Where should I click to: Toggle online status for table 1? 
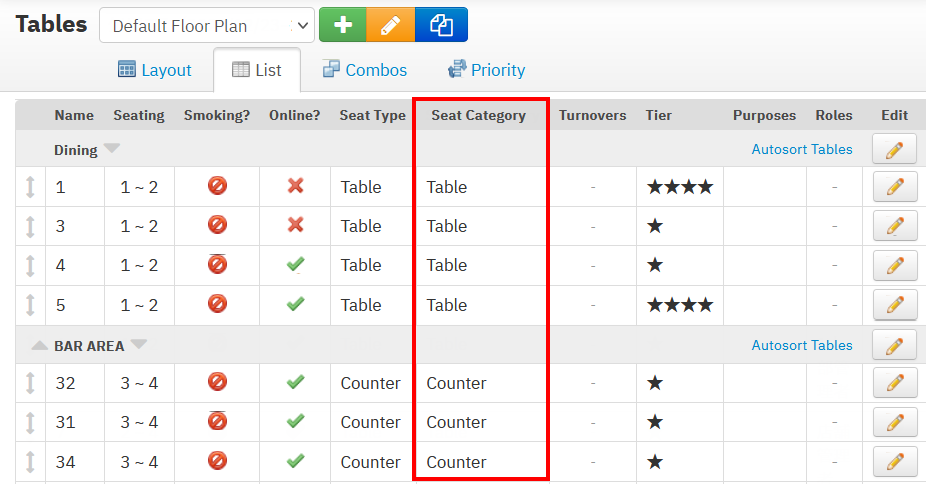click(x=295, y=186)
